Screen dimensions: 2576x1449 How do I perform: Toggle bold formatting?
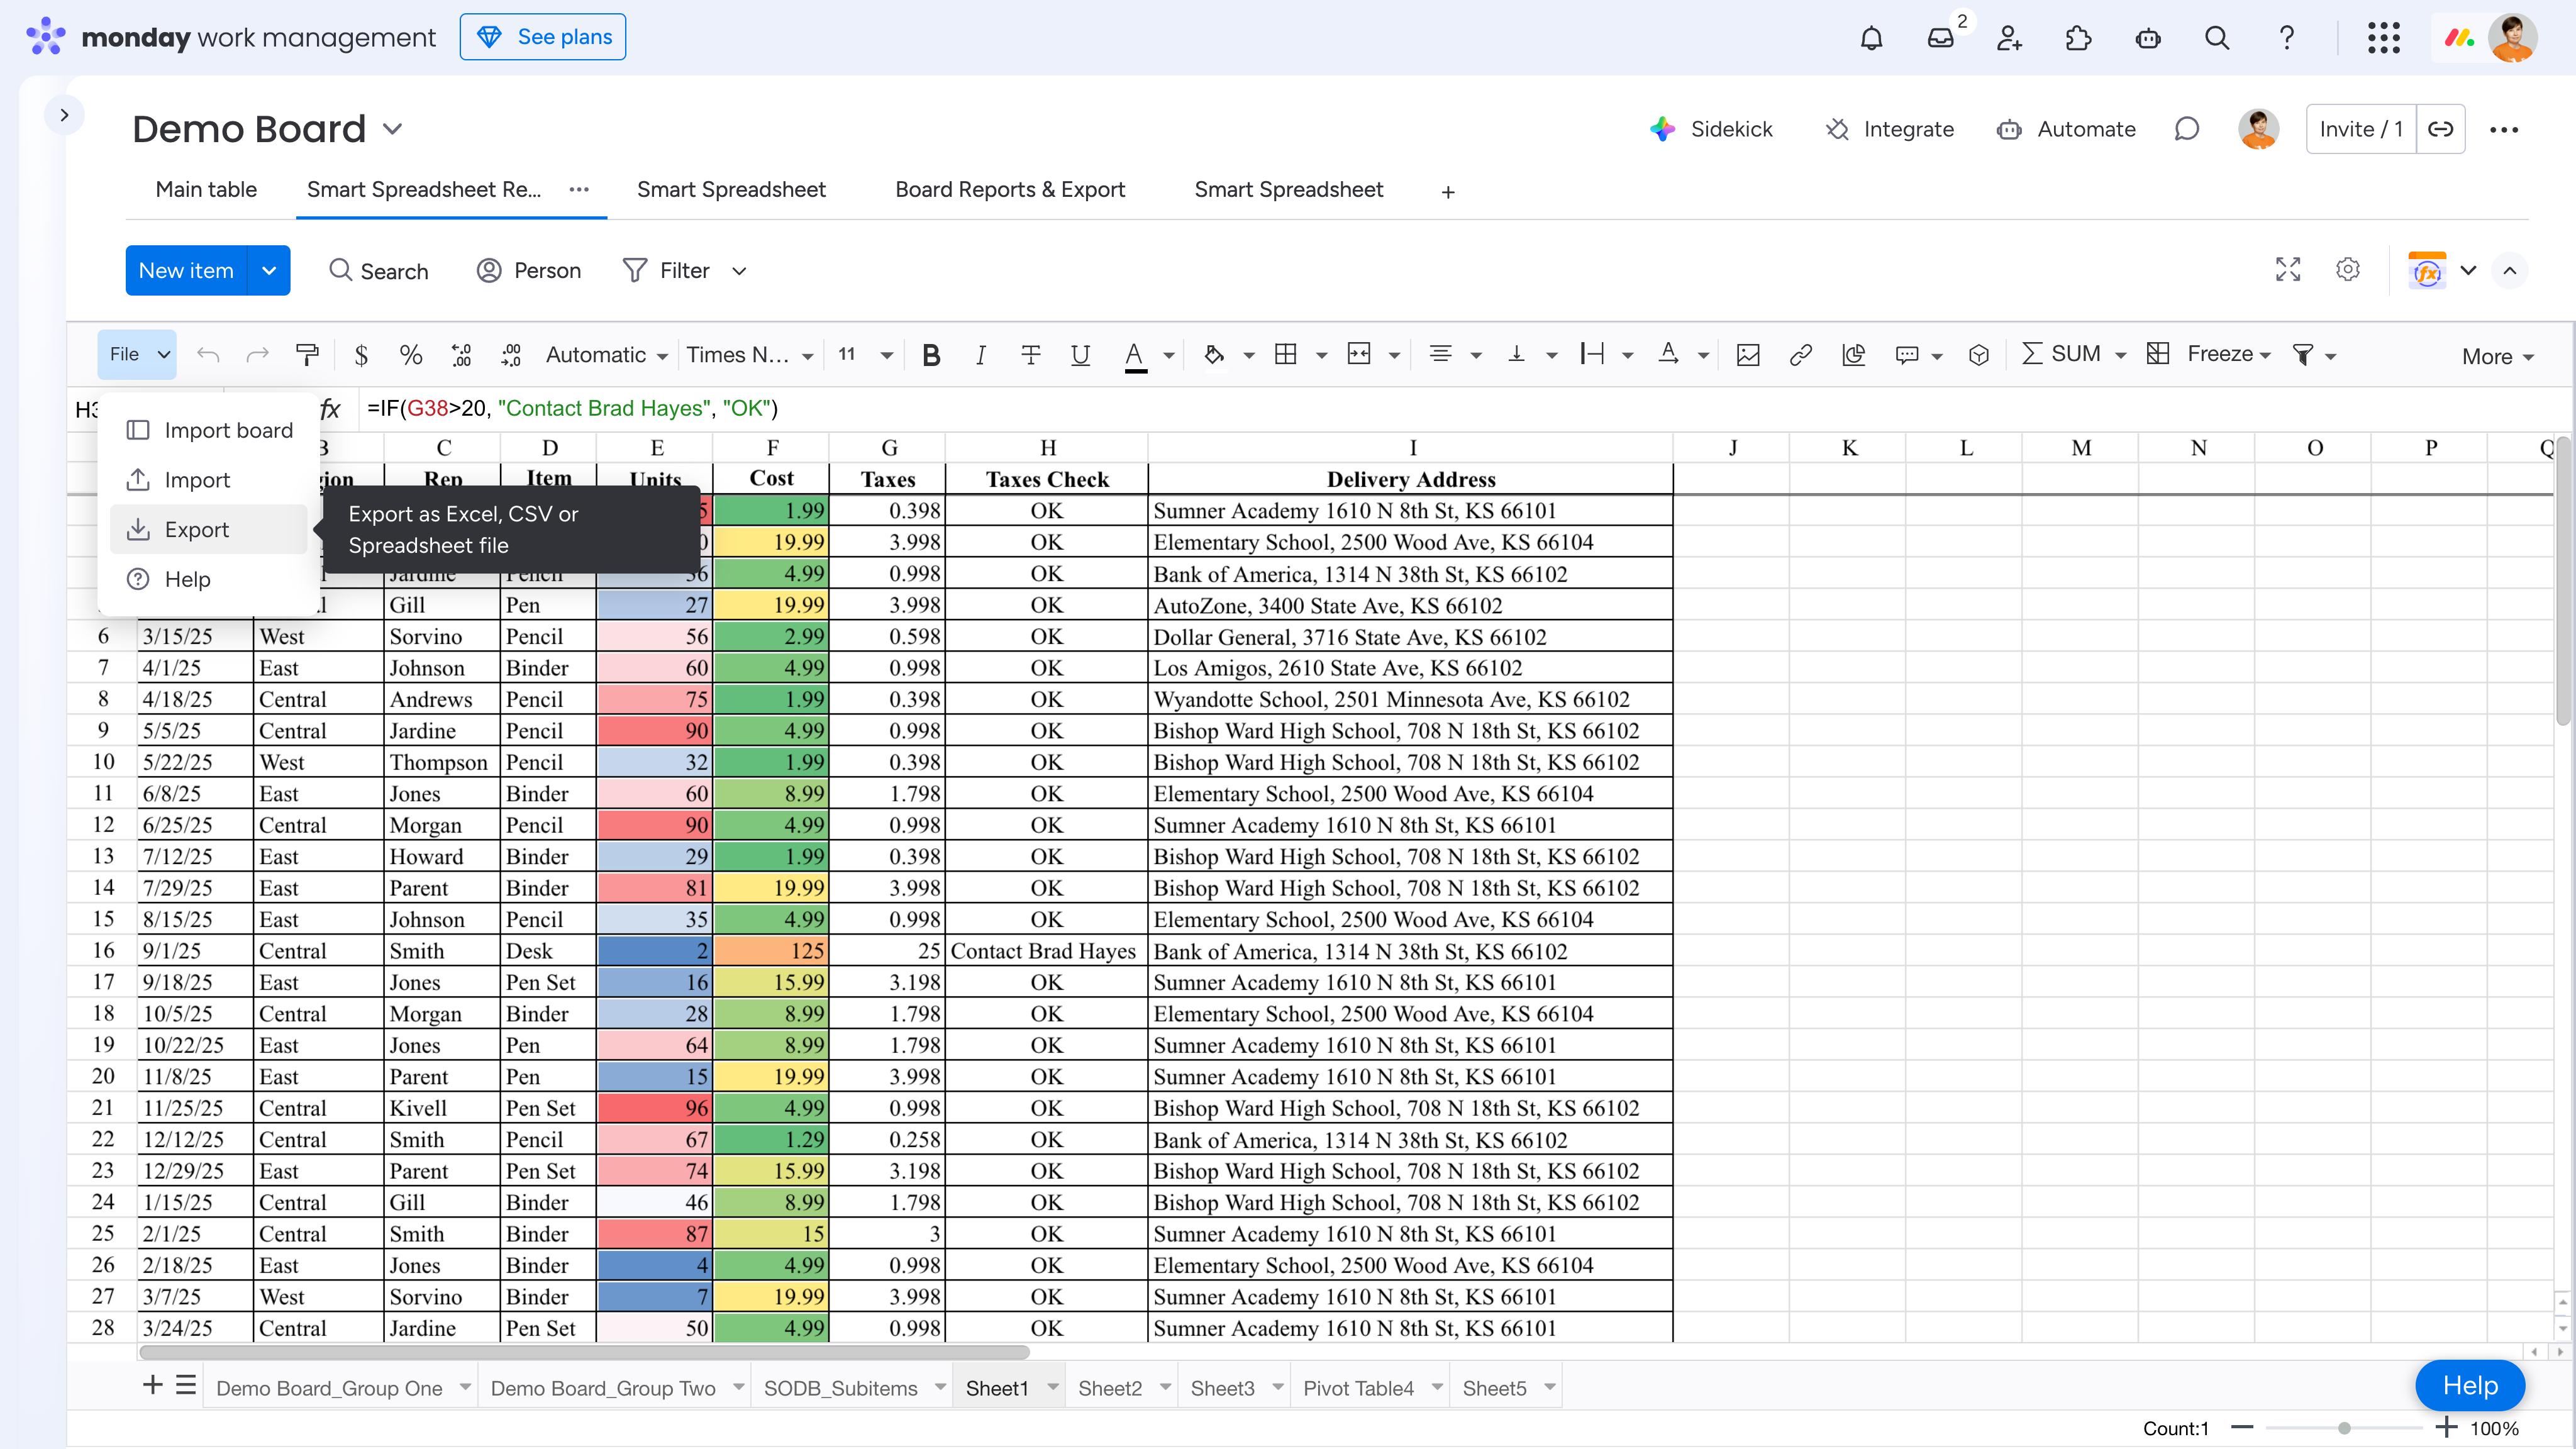[931, 355]
